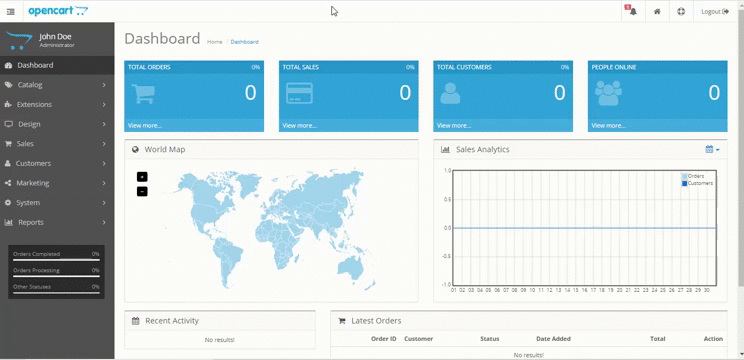Open the Catalog menu
This screenshot has height=360, width=744.
(57, 85)
